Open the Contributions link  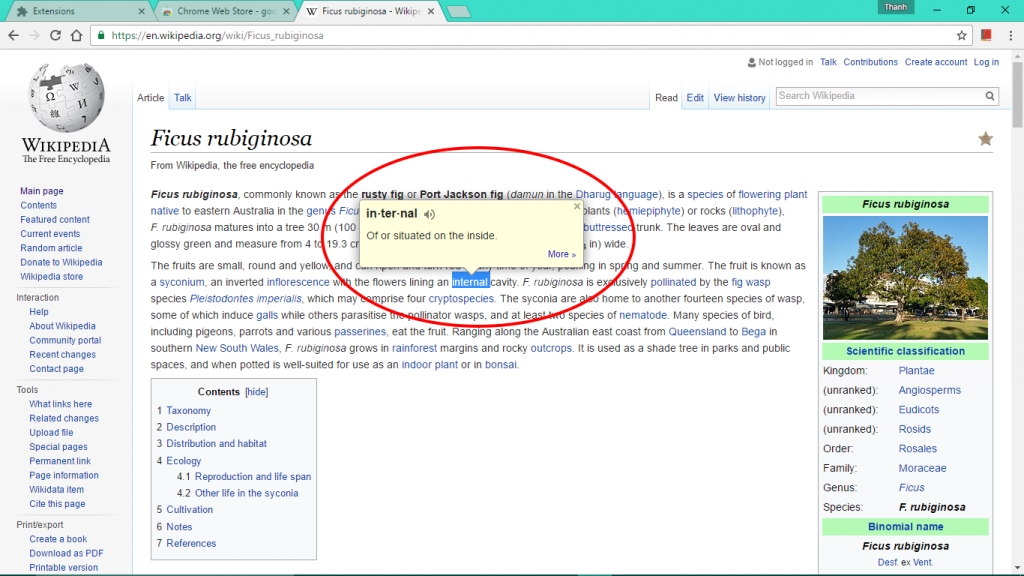pos(871,62)
